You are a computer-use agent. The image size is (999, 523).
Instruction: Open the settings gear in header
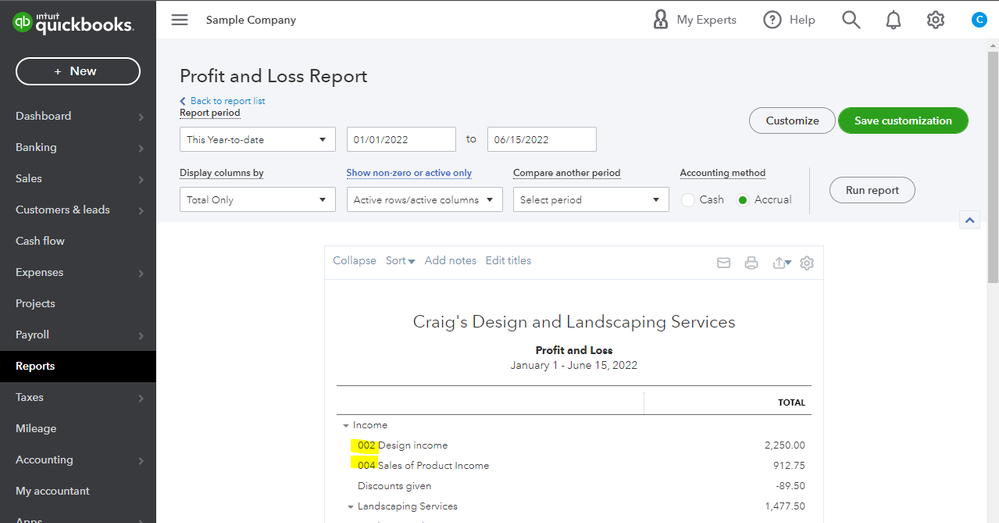[935, 20]
